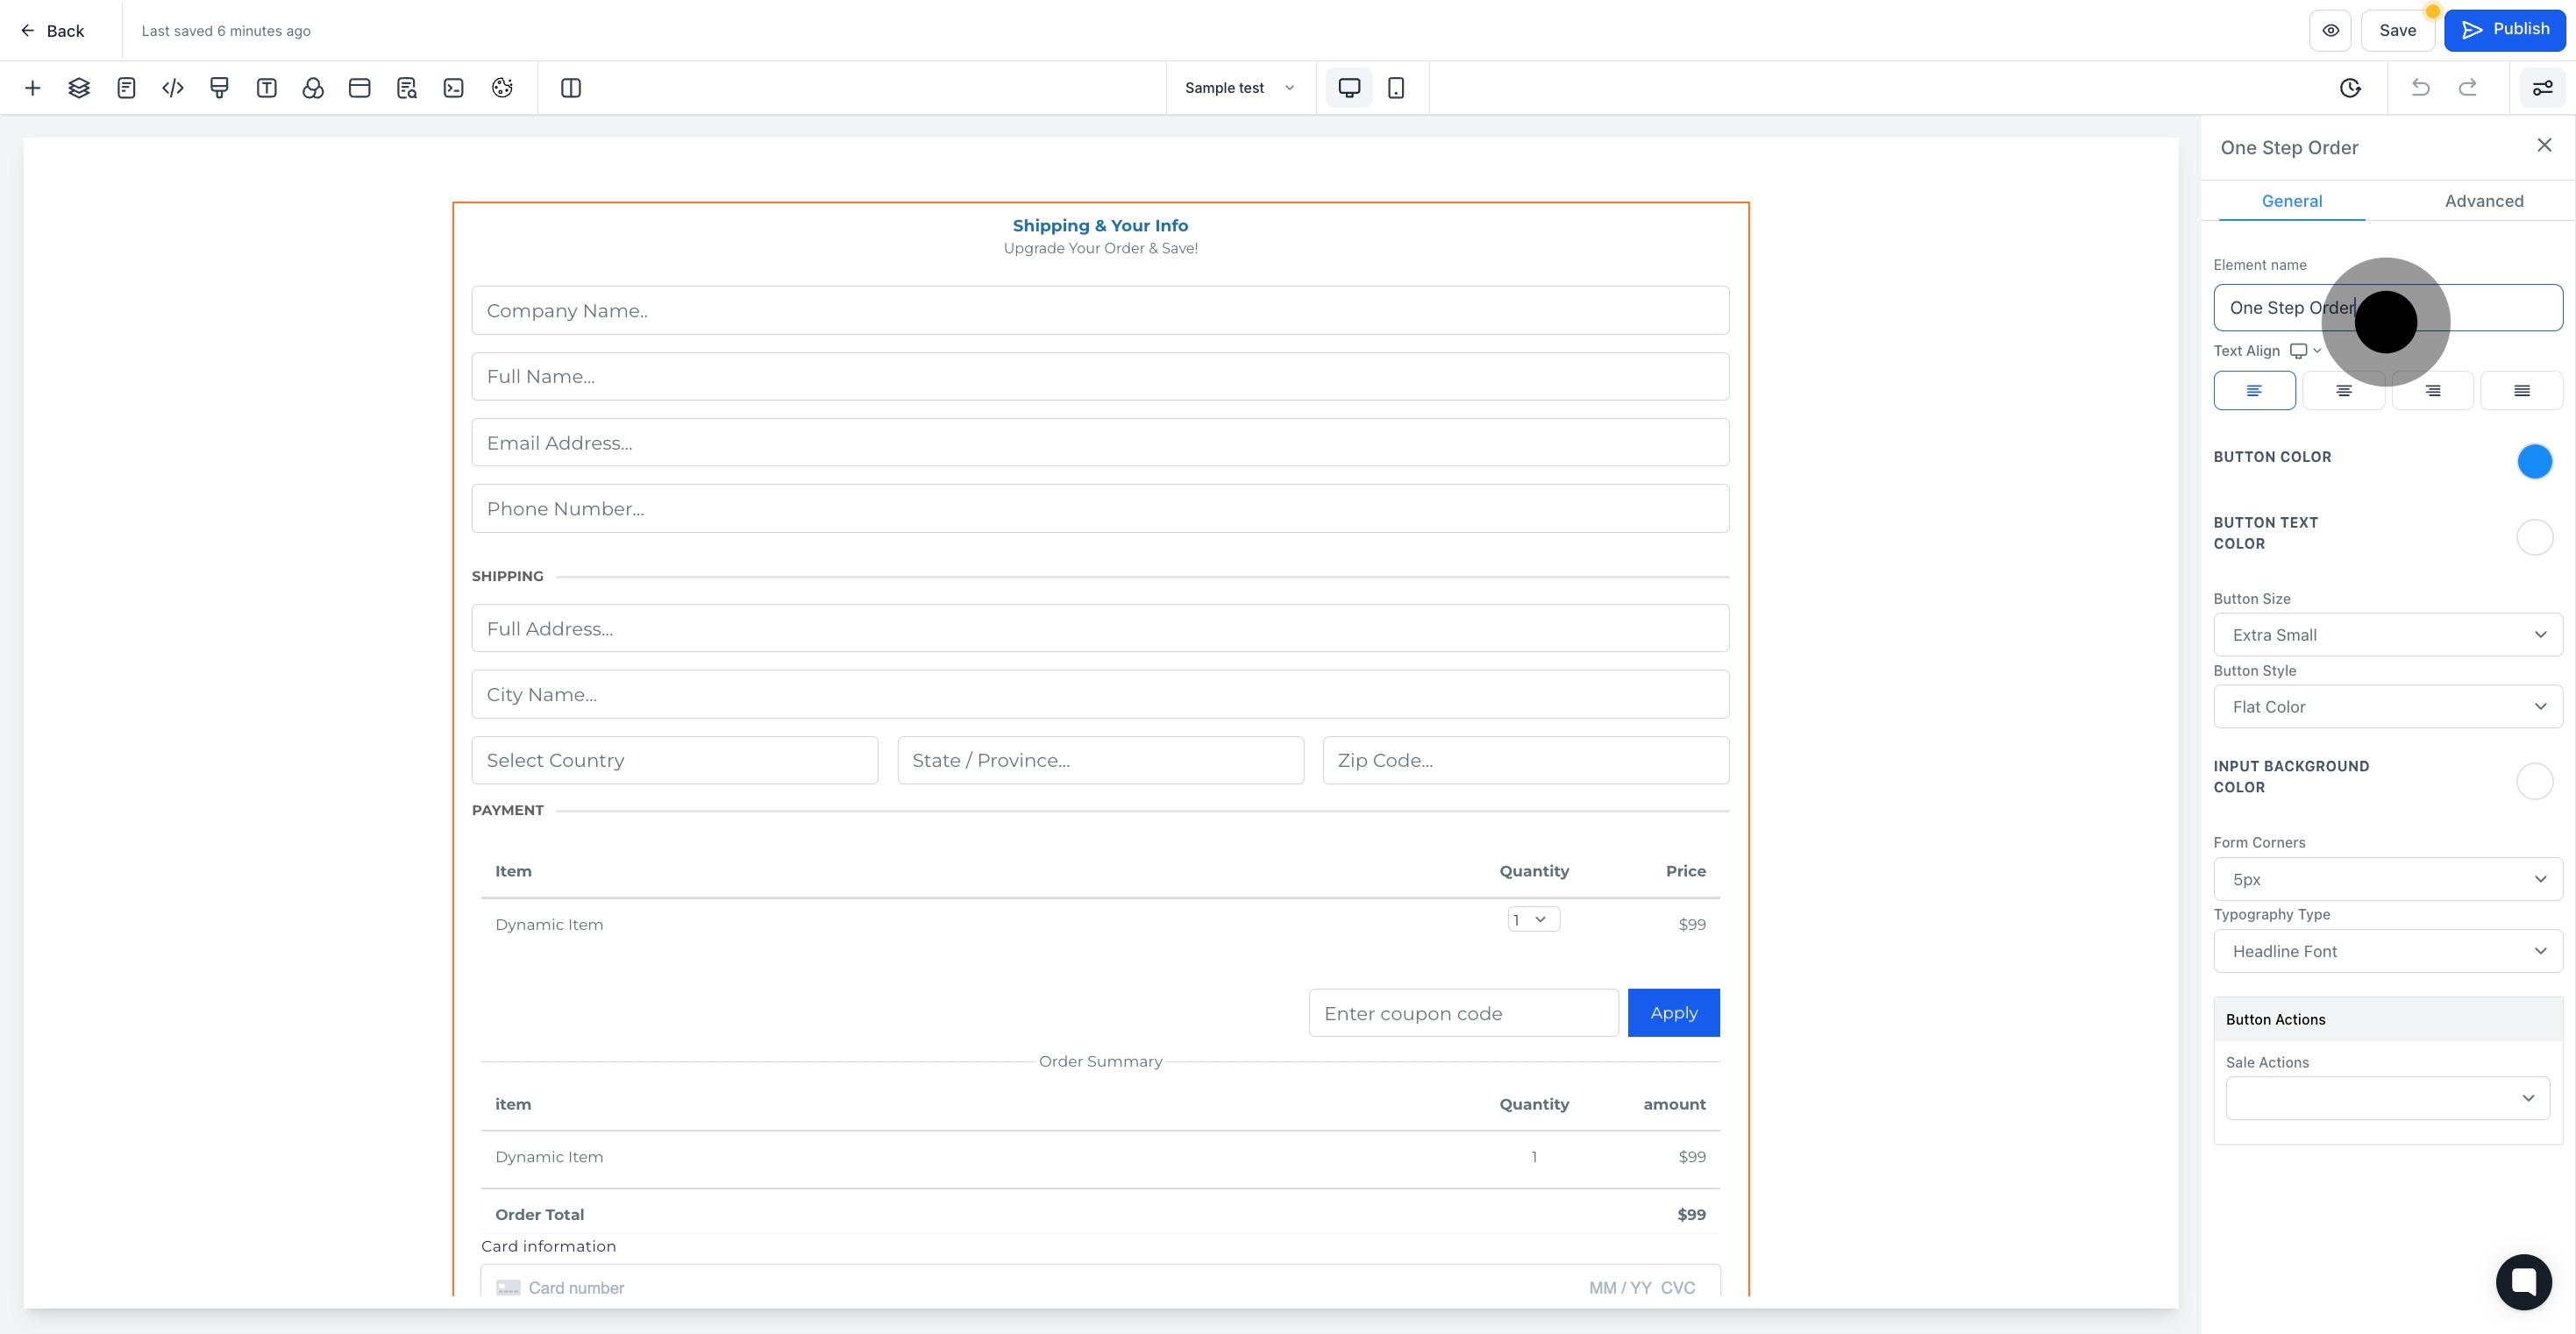Open the Select Country field
Viewport: 2576px width, 1334px height.
(675, 760)
